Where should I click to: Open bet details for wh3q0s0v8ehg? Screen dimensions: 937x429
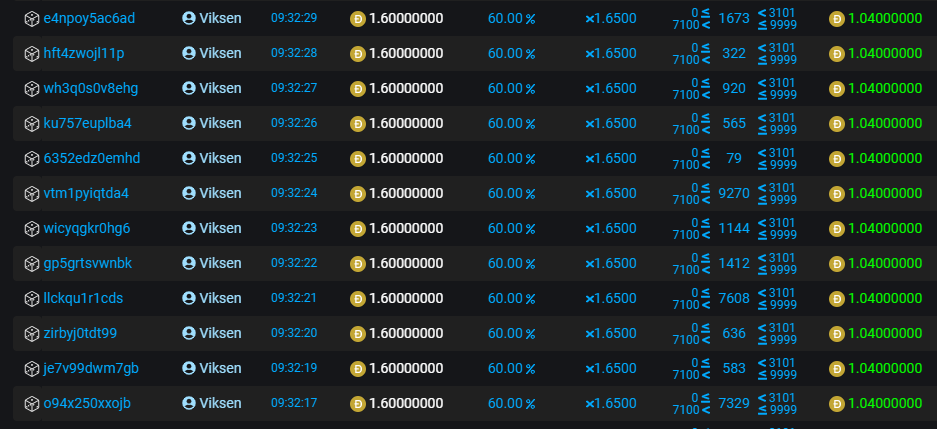point(90,89)
